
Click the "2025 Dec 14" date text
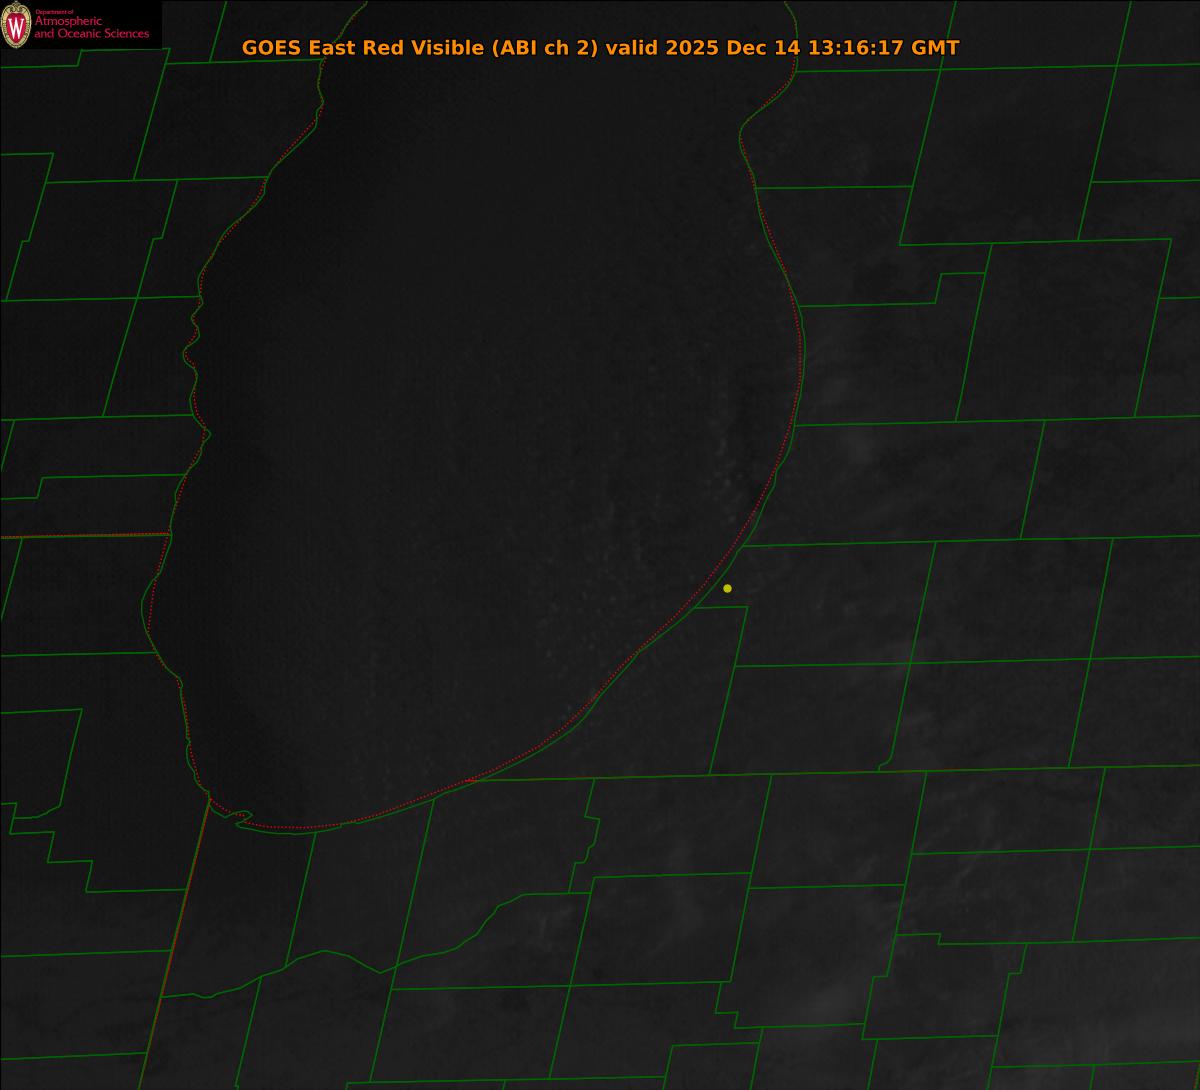tap(730, 48)
